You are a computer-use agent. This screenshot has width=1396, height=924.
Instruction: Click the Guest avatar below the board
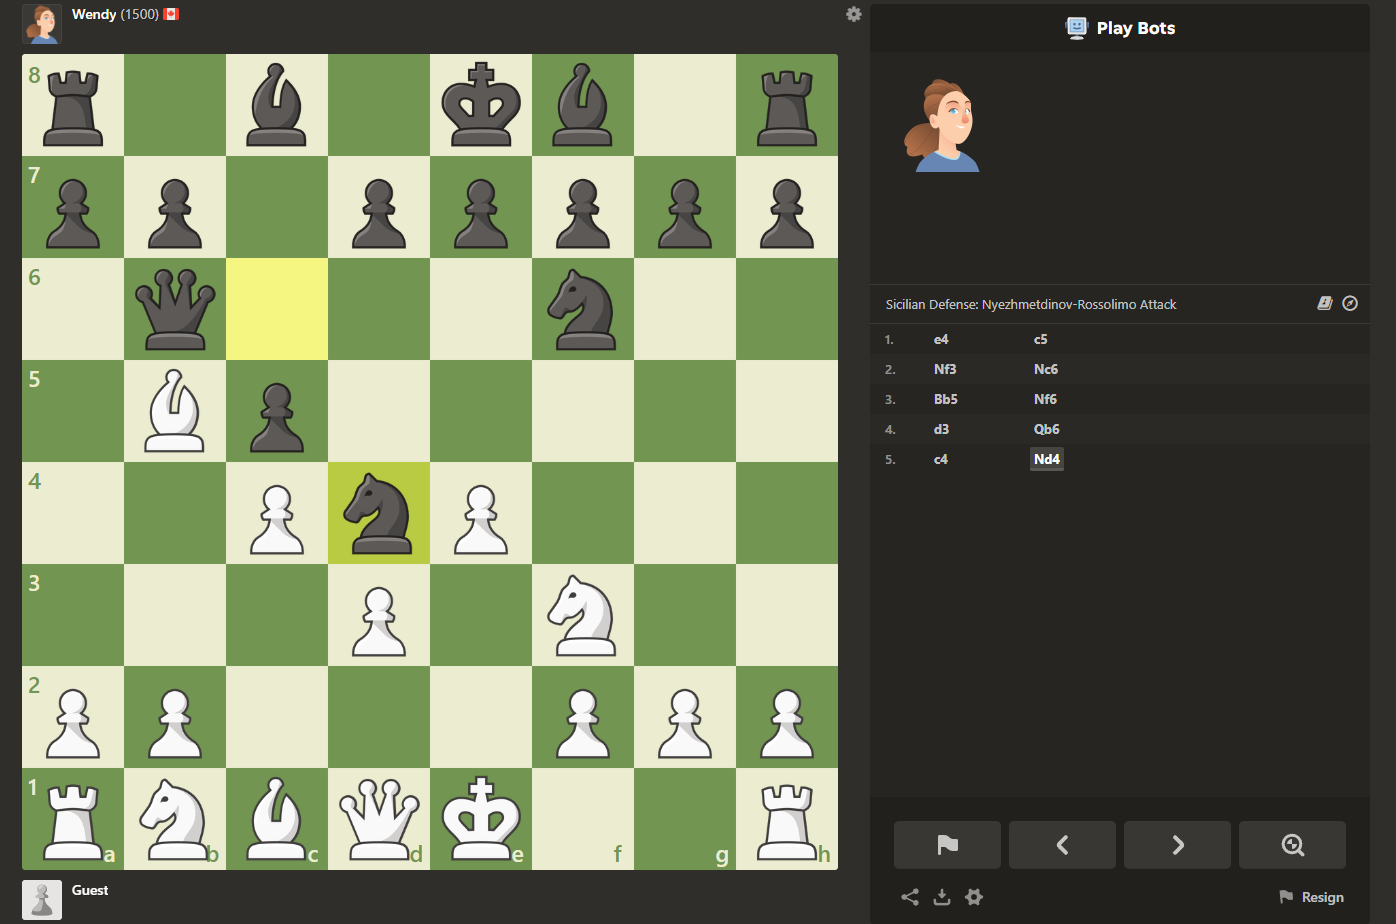click(x=42, y=900)
